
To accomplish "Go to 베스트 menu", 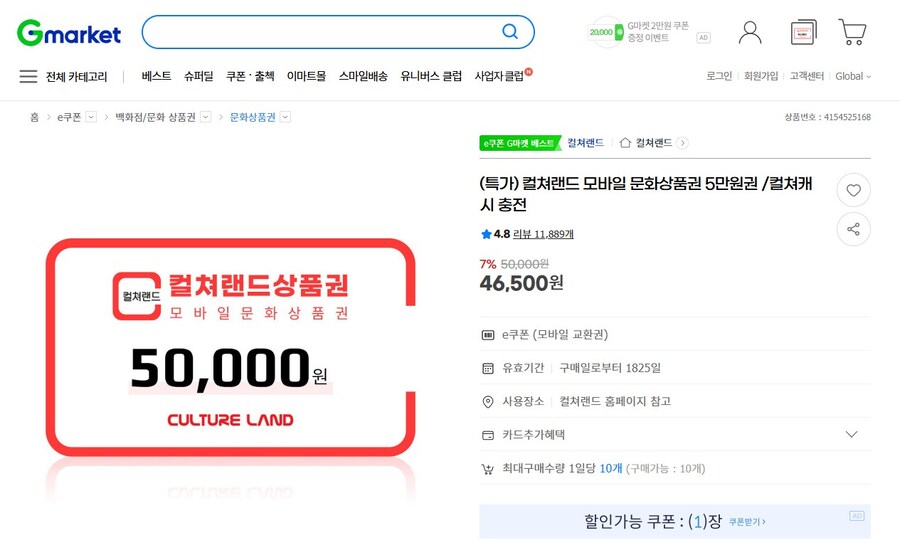I will point(156,76).
